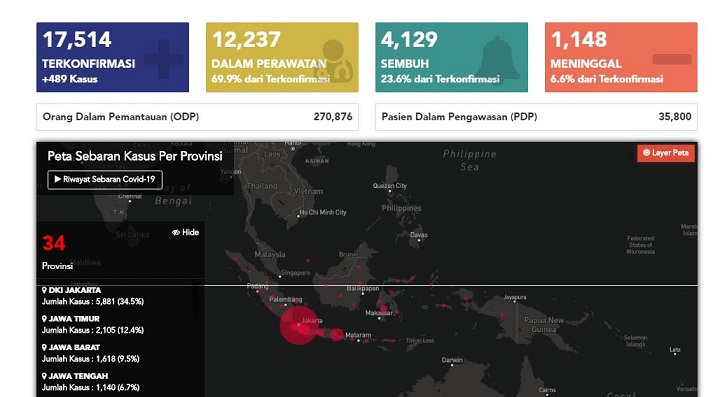Open the Layer Peta options
Image resolution: width=720 pixels, height=397 pixels.
point(666,153)
